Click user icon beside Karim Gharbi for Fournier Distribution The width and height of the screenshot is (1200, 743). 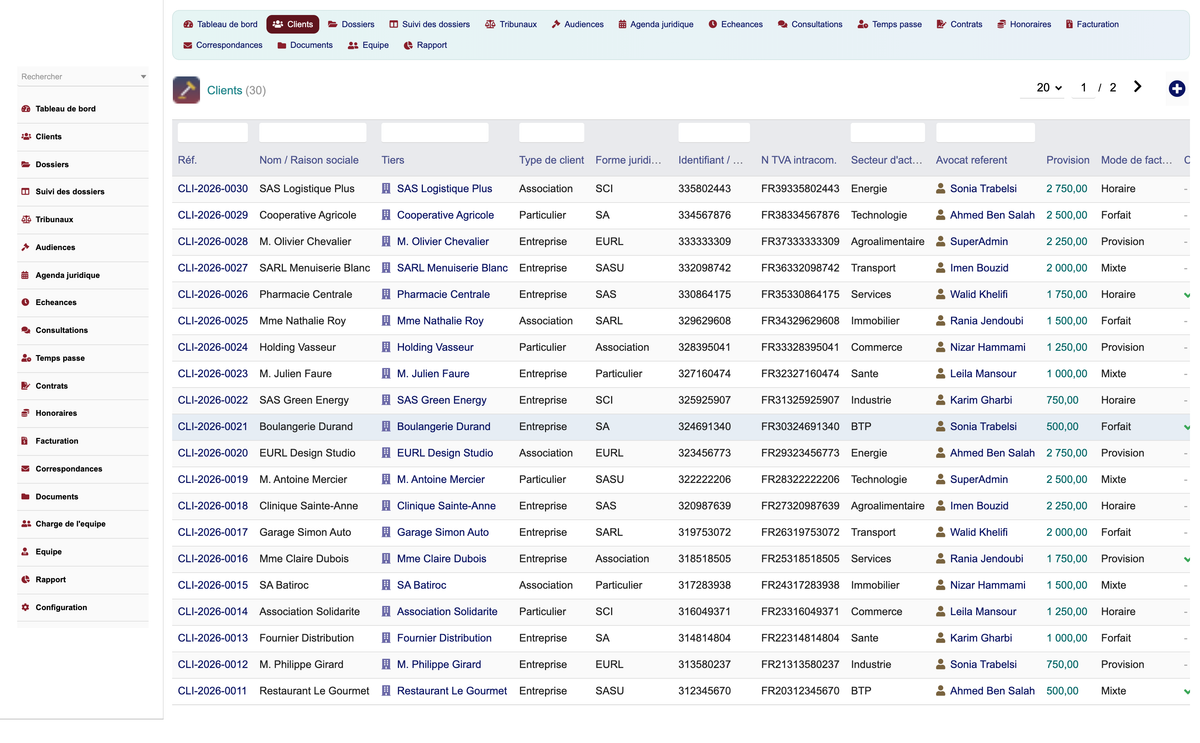click(941, 638)
